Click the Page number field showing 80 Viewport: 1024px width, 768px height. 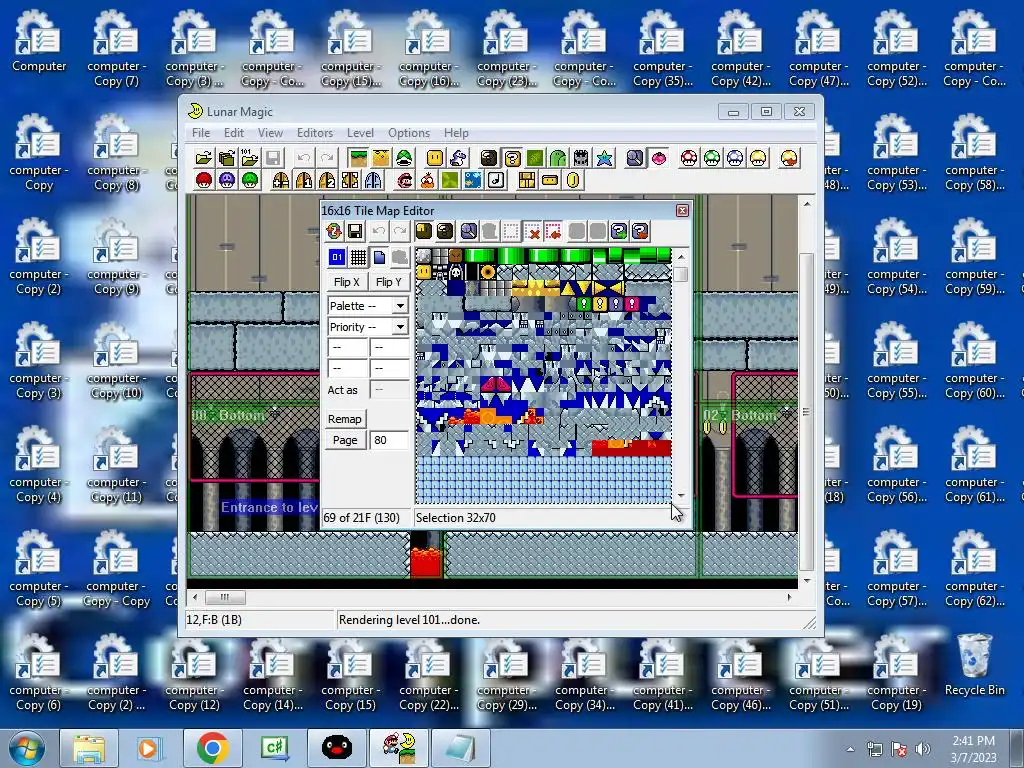[389, 440]
